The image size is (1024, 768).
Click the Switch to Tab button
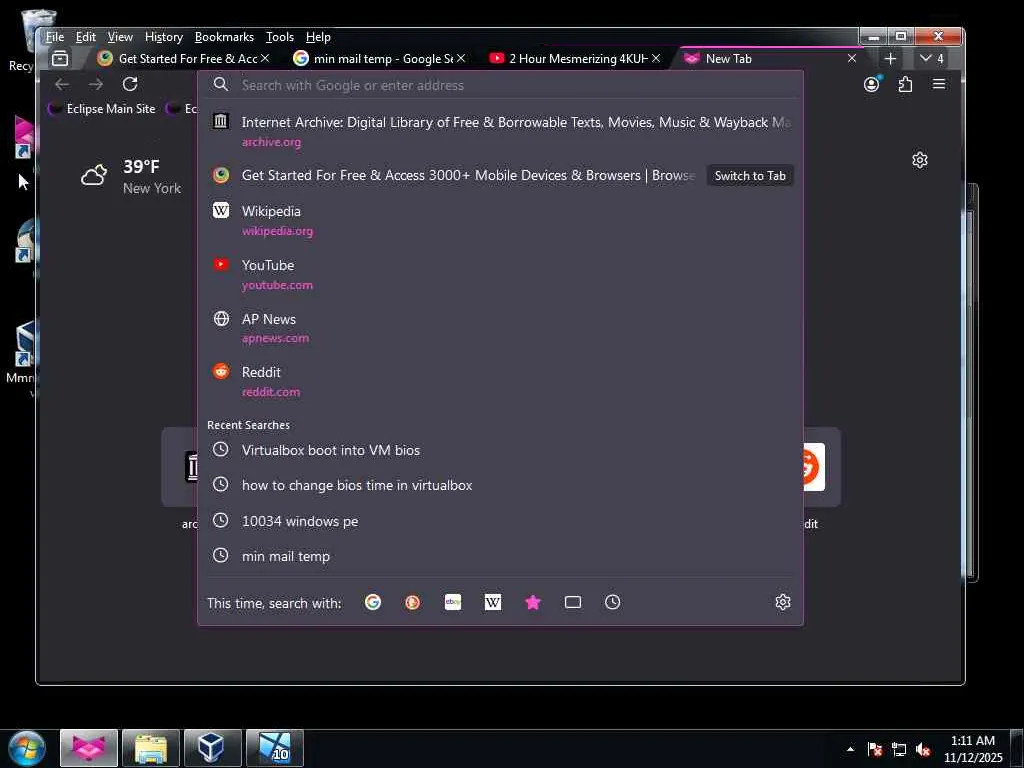click(750, 176)
